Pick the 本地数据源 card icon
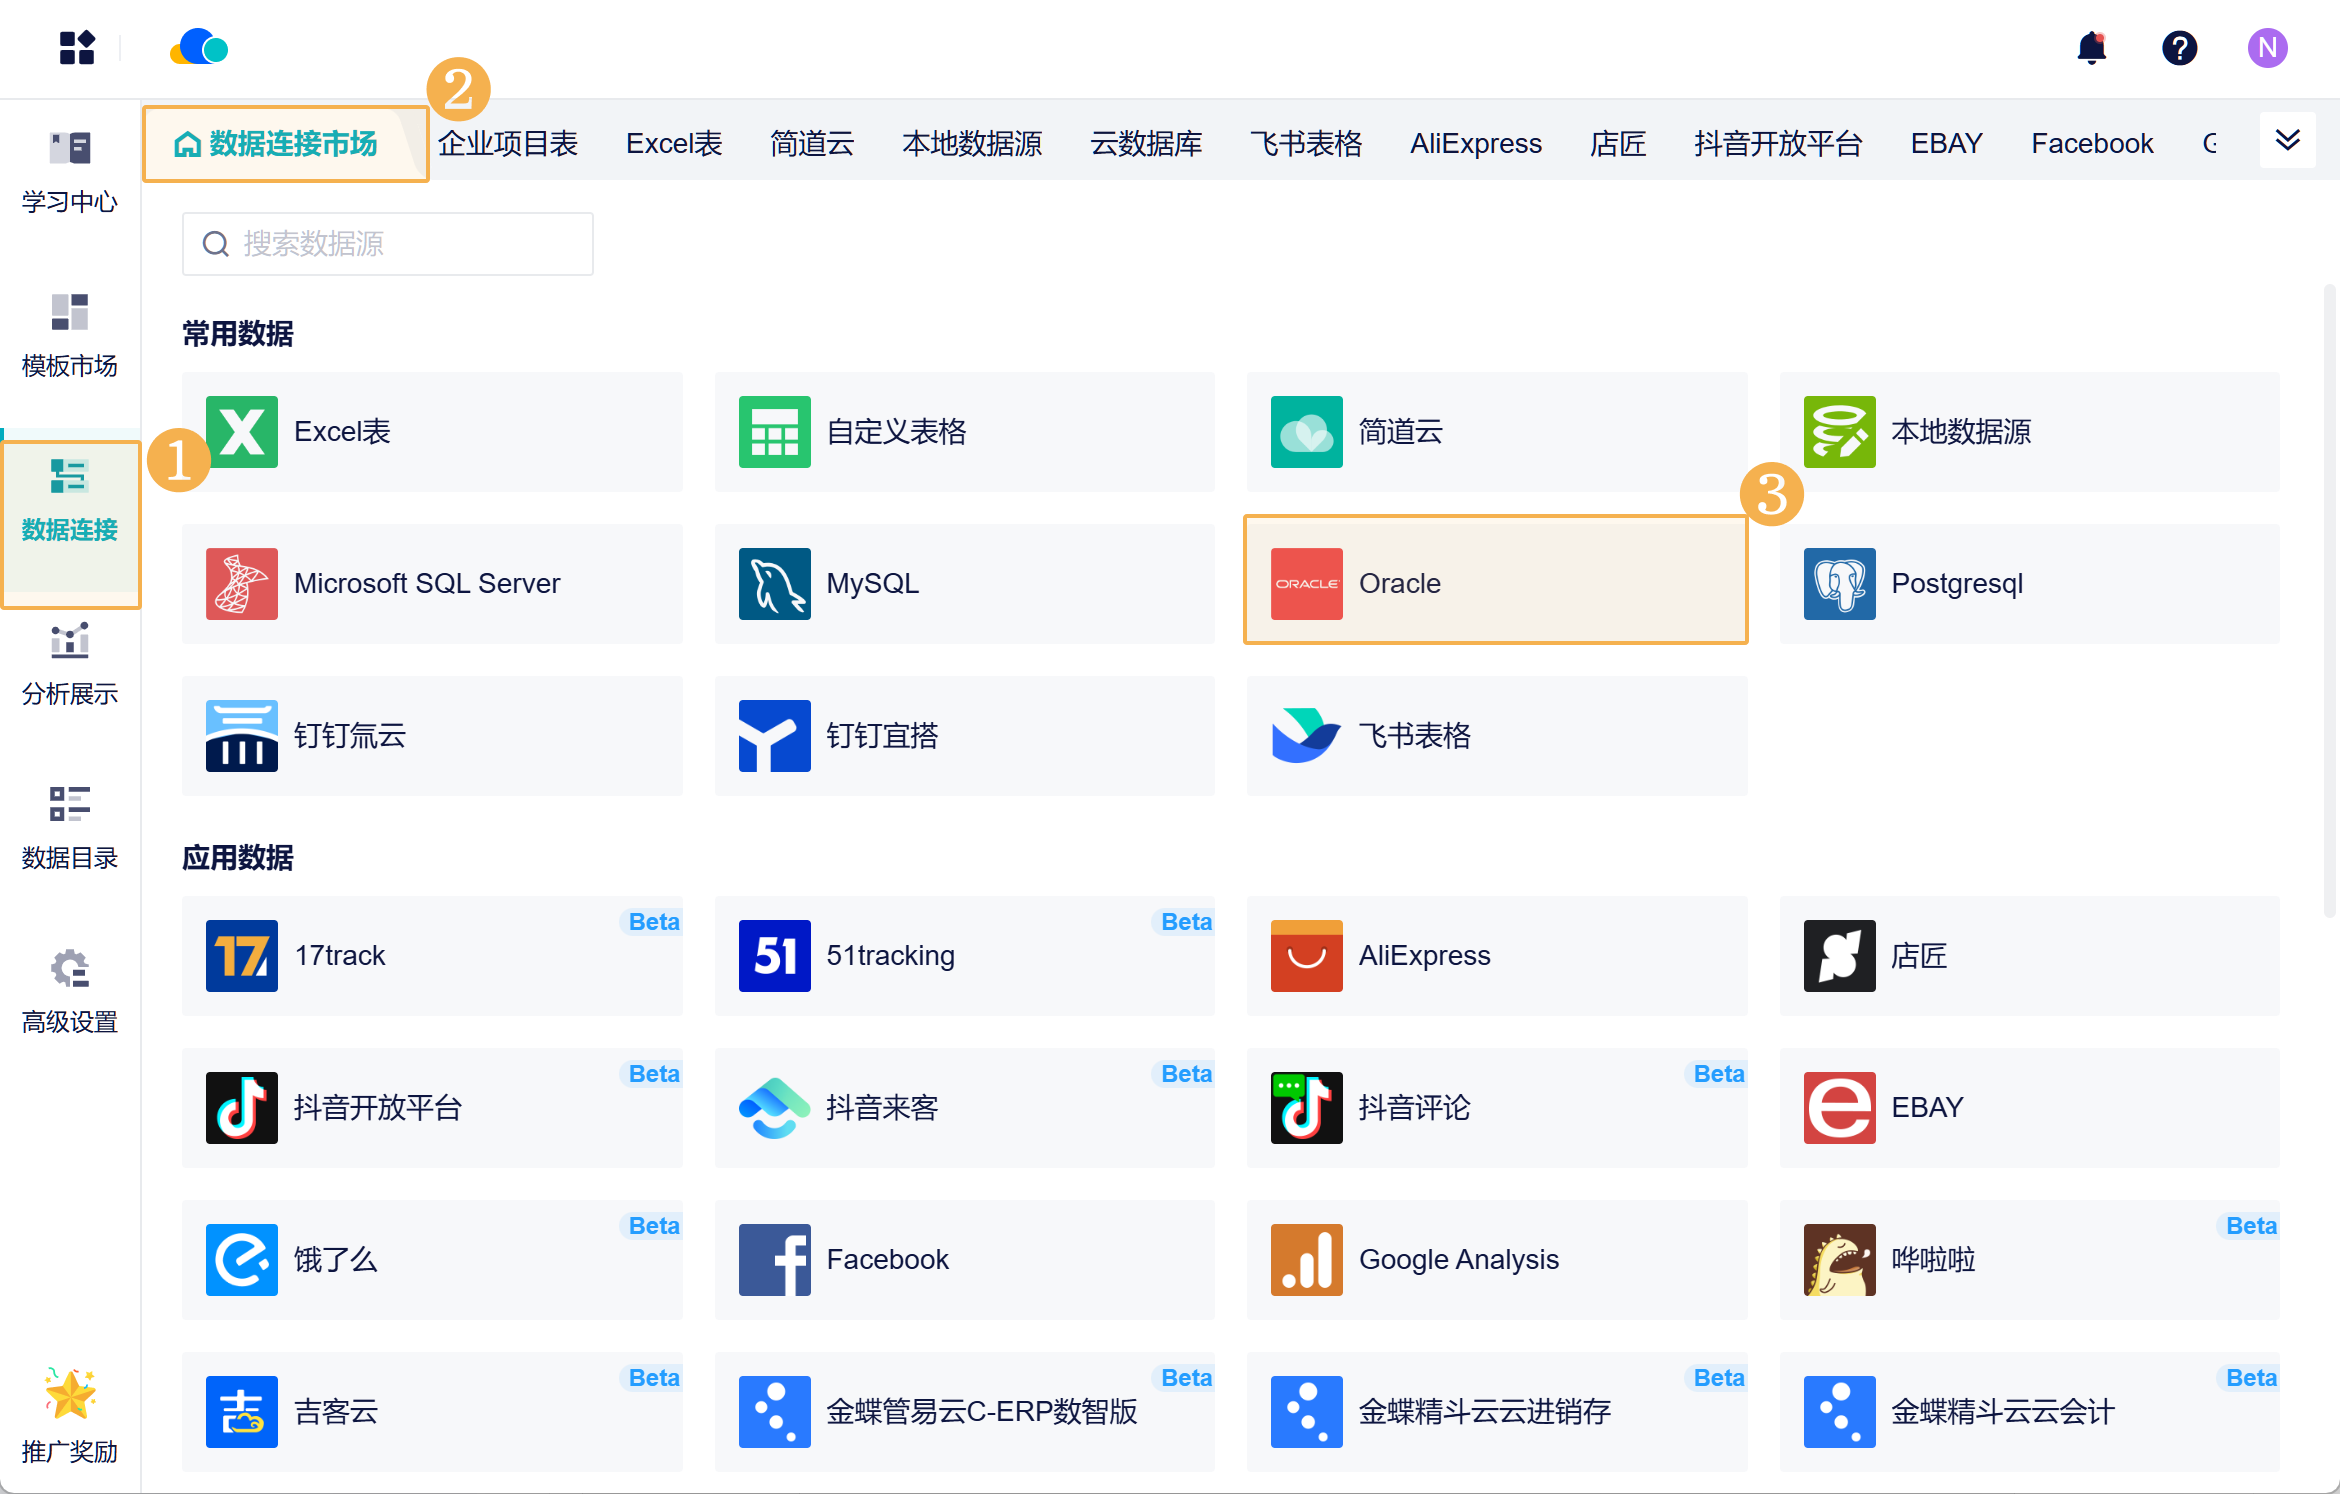 pos(1840,432)
